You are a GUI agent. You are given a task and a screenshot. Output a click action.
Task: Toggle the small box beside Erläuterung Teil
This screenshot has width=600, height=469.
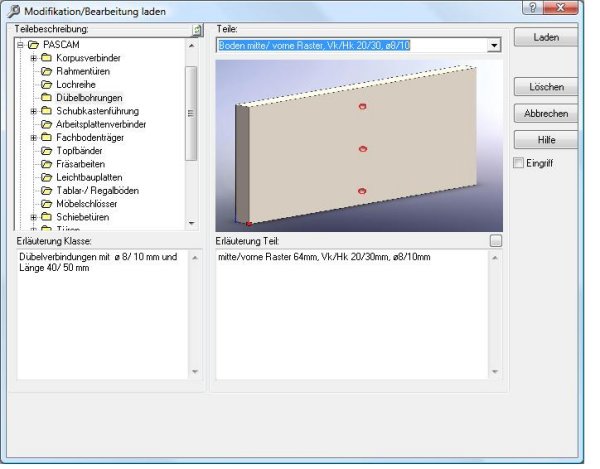496,241
